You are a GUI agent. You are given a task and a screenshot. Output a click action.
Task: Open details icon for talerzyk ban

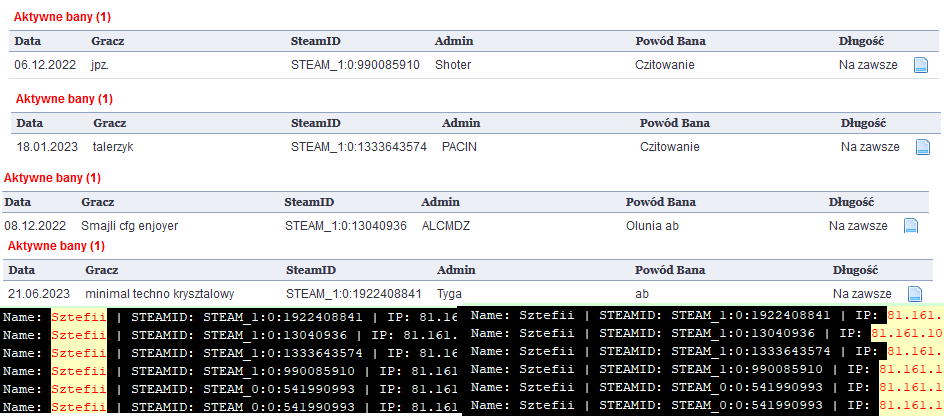[x=923, y=147]
